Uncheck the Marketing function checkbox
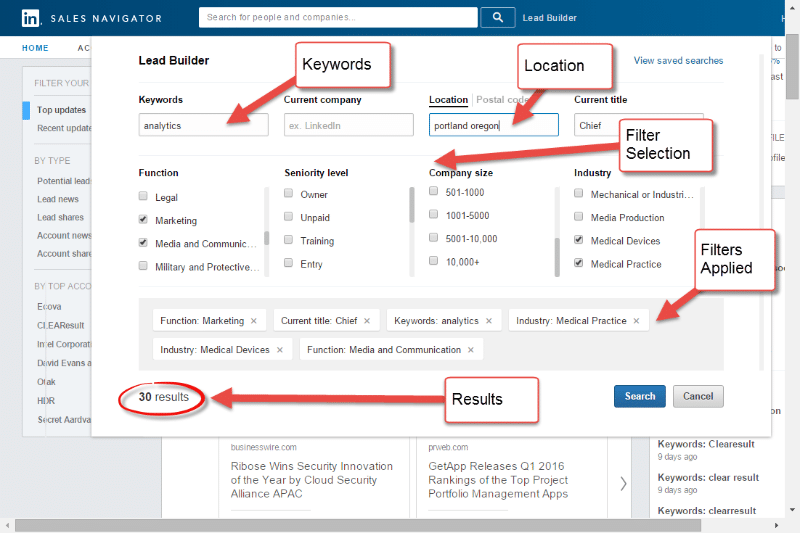 [x=144, y=220]
